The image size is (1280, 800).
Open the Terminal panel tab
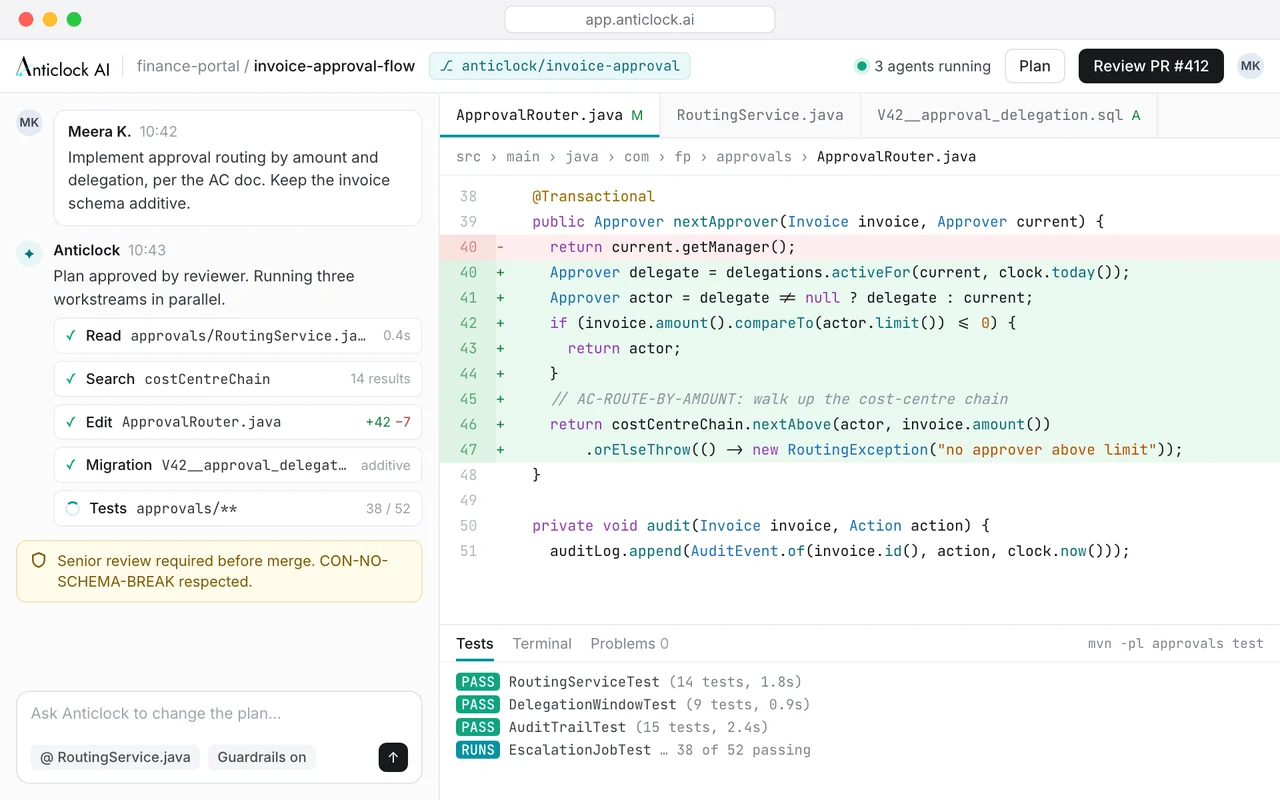tap(542, 643)
